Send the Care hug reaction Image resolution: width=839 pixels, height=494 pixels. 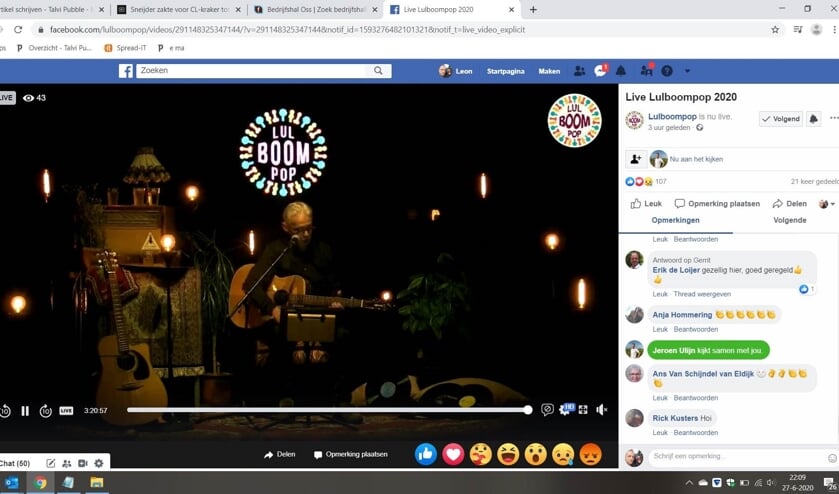[x=480, y=454]
